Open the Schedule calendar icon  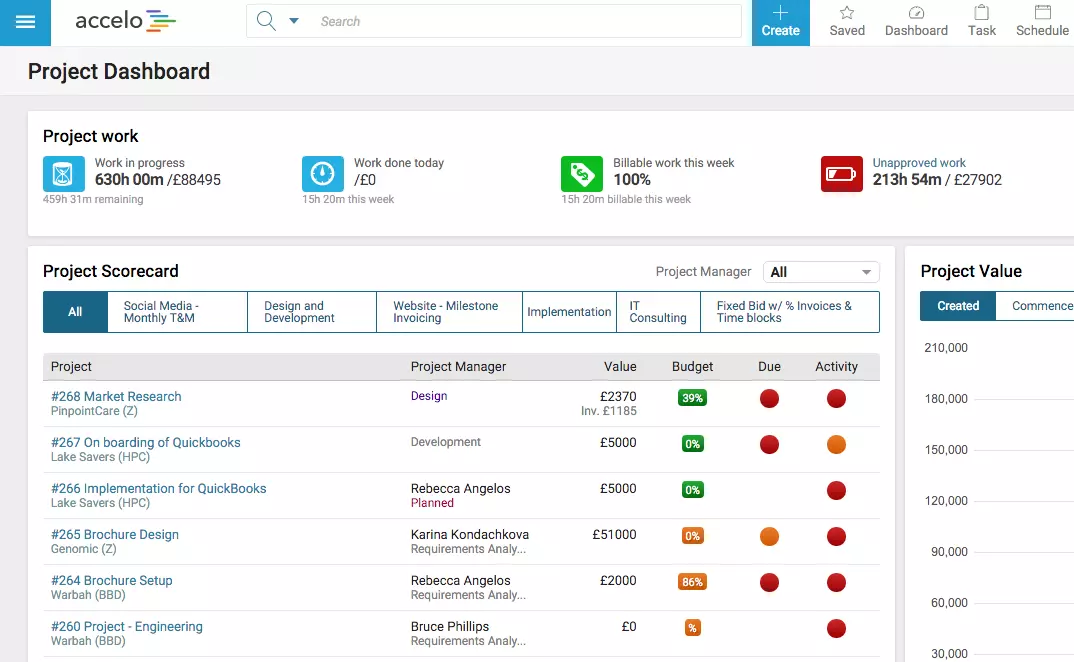tap(1042, 13)
